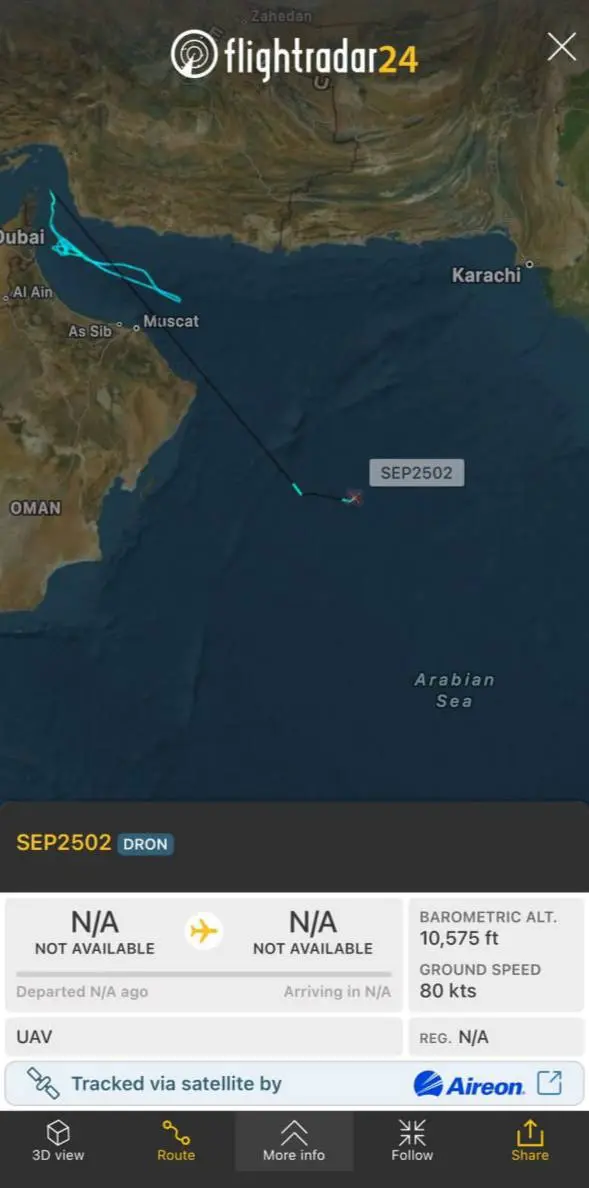The width and height of the screenshot is (589, 1188).
Task: Click the red drone marker on map
Action: [x=354, y=497]
